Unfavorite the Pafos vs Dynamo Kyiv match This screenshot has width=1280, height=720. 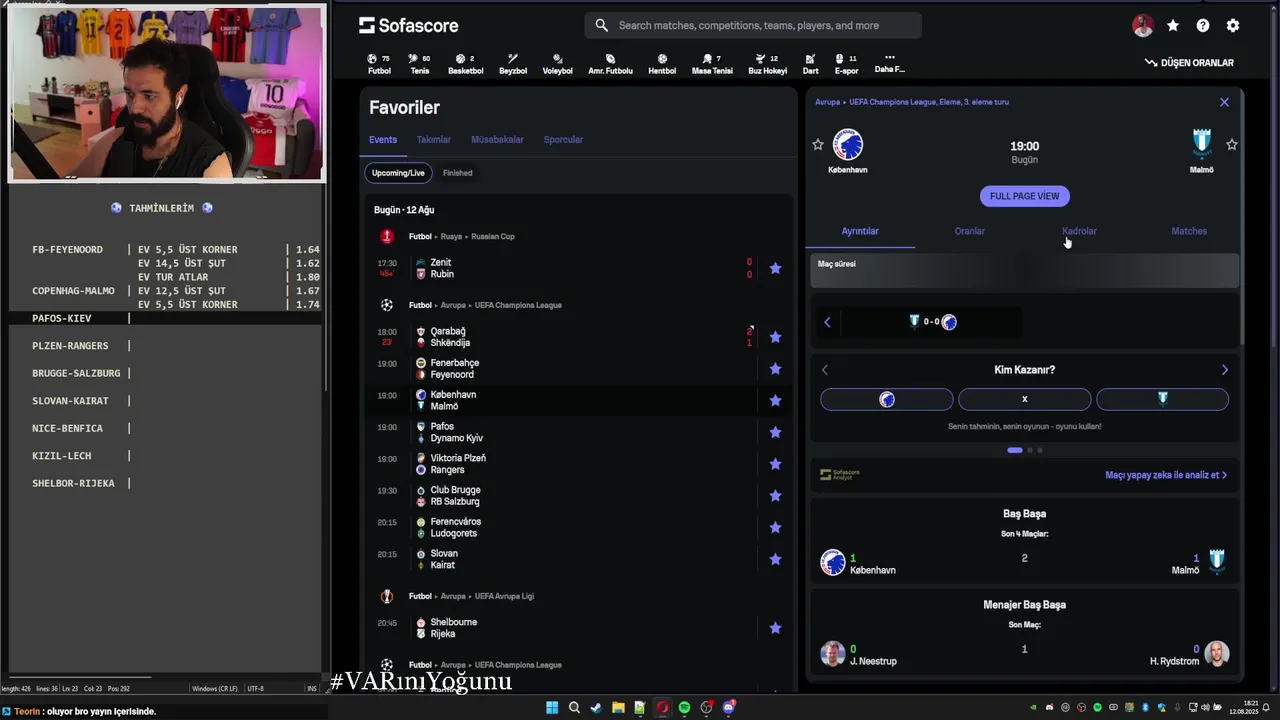[775, 432]
